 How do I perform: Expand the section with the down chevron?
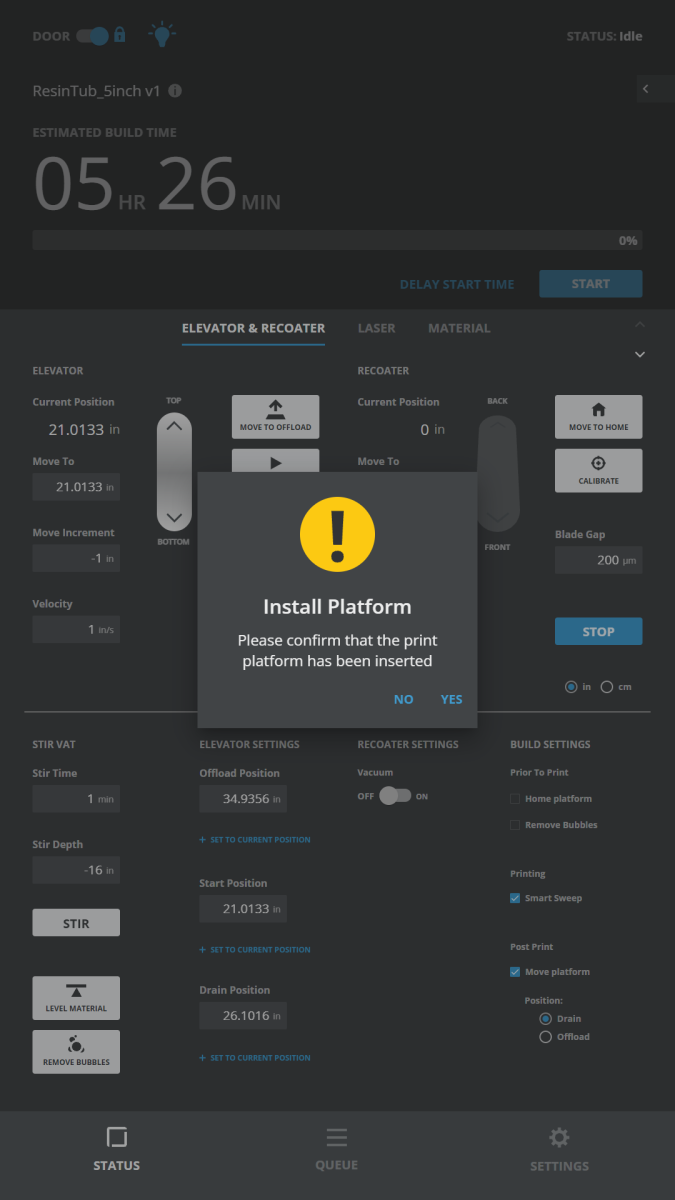640,354
